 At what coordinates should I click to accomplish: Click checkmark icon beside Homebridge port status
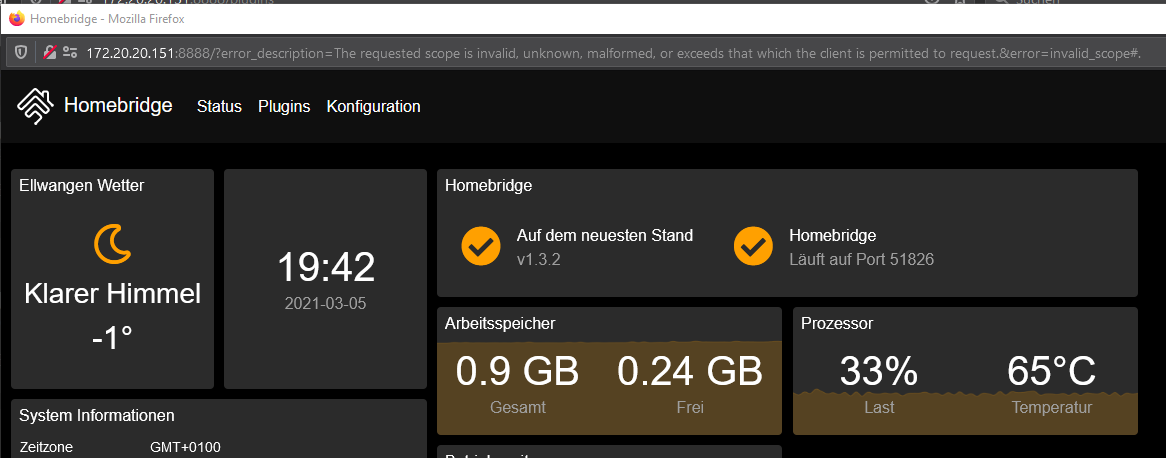point(753,246)
